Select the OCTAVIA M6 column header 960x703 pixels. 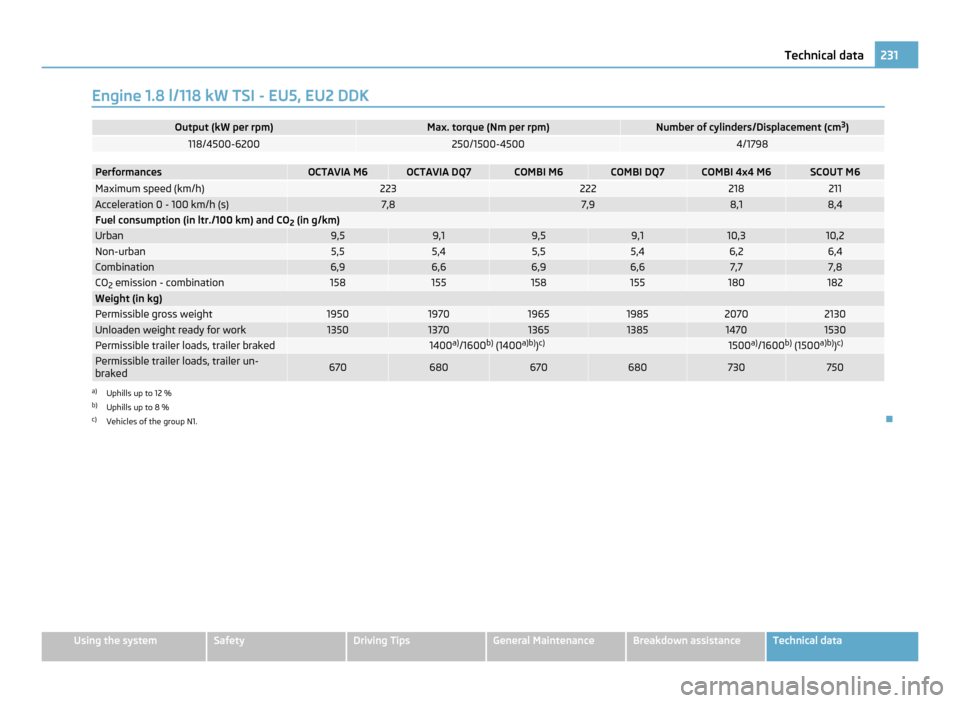[x=337, y=172]
